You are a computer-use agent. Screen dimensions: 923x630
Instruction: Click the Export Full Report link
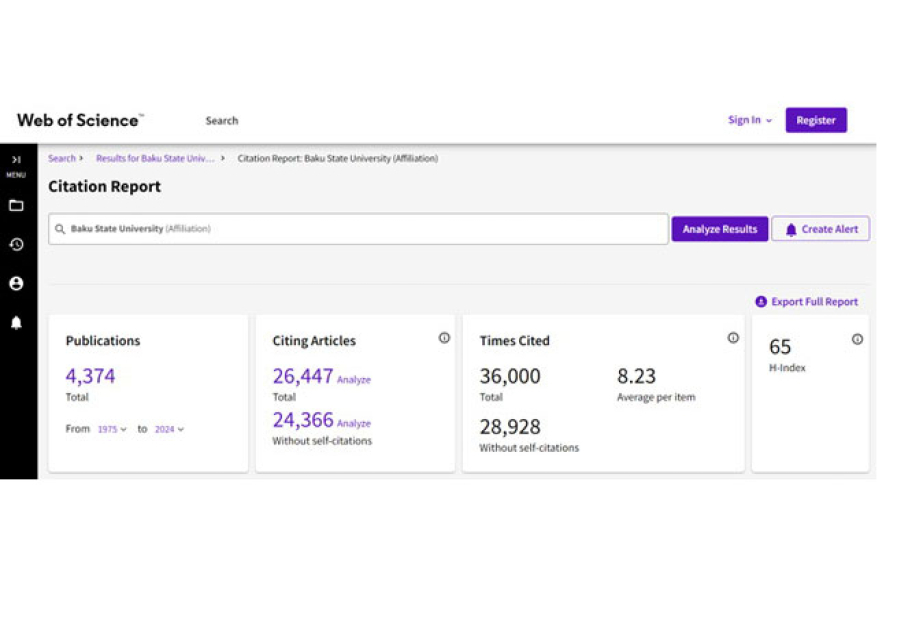[815, 301]
